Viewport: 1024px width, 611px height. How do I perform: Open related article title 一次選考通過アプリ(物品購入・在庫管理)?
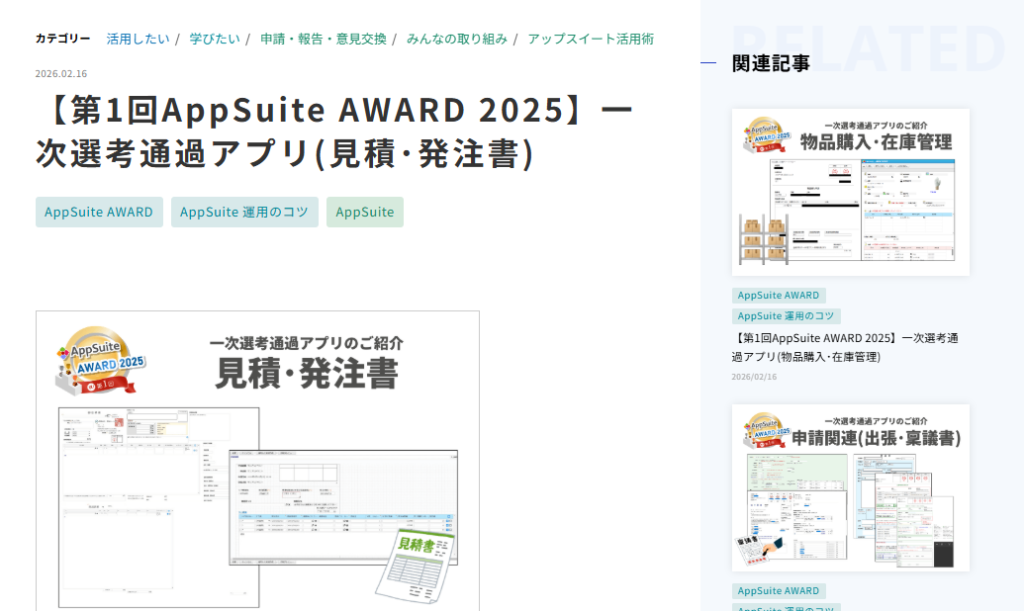[x=845, y=347]
